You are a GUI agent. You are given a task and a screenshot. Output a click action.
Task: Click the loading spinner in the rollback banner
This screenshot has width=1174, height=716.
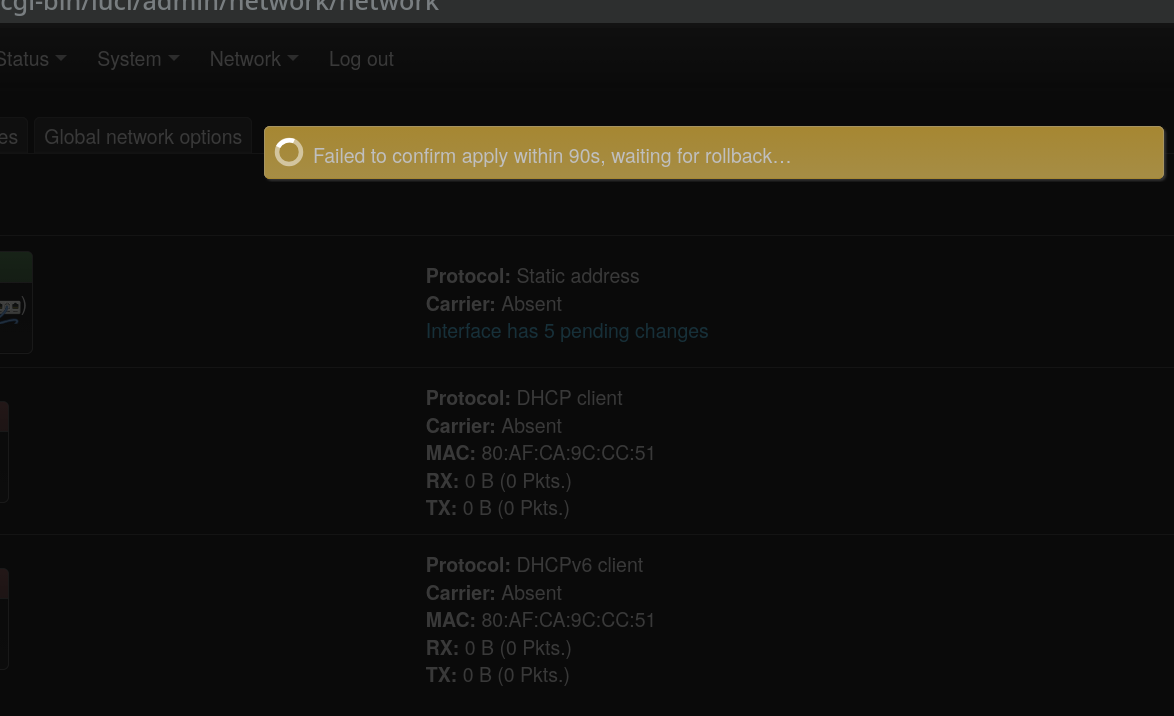pos(289,152)
